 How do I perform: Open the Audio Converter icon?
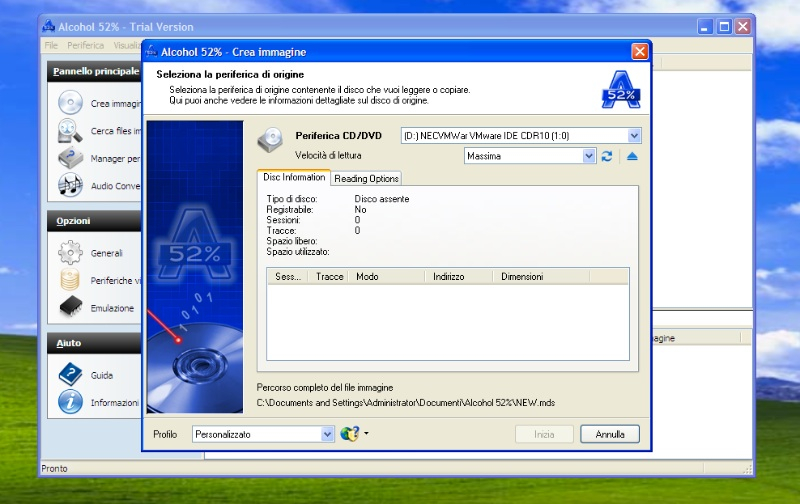pos(70,185)
